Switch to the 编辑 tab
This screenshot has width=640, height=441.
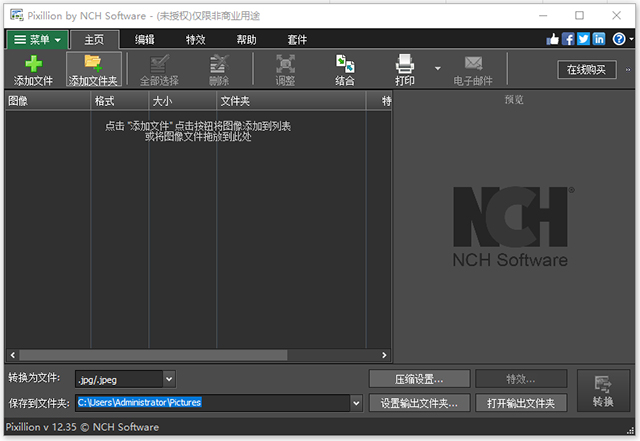[x=145, y=39]
